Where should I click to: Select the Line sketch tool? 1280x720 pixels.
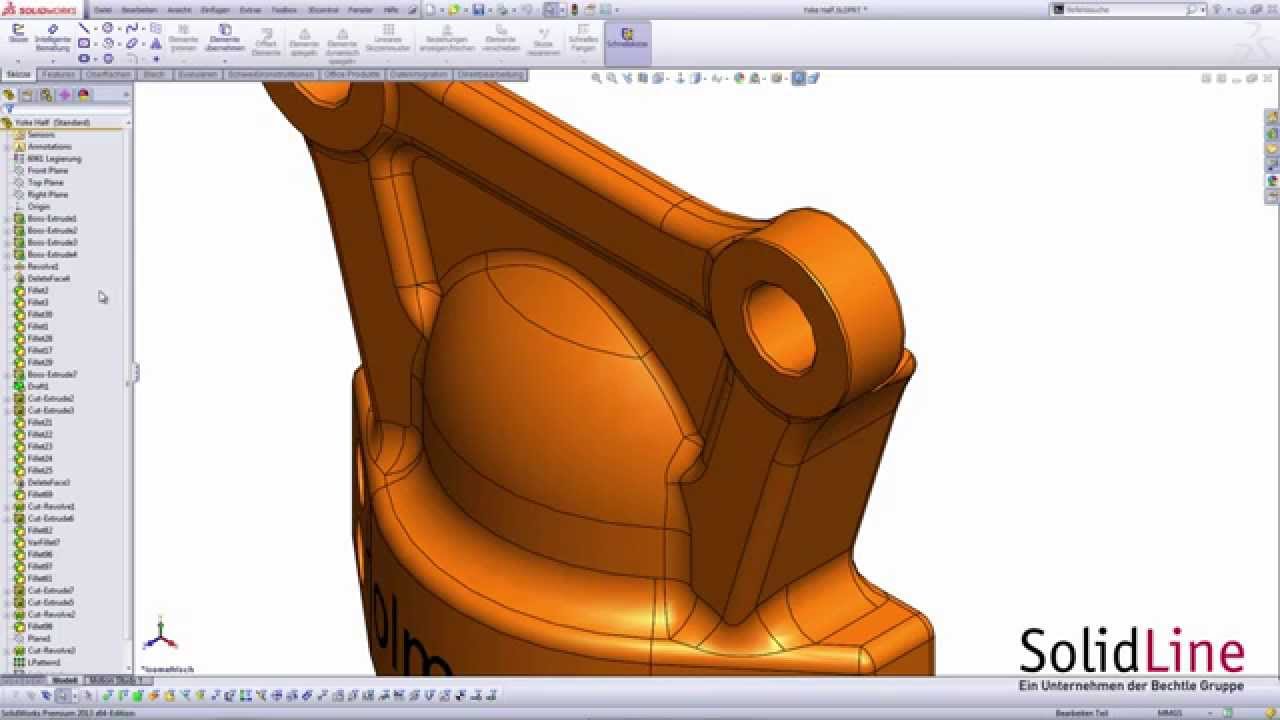coord(84,29)
